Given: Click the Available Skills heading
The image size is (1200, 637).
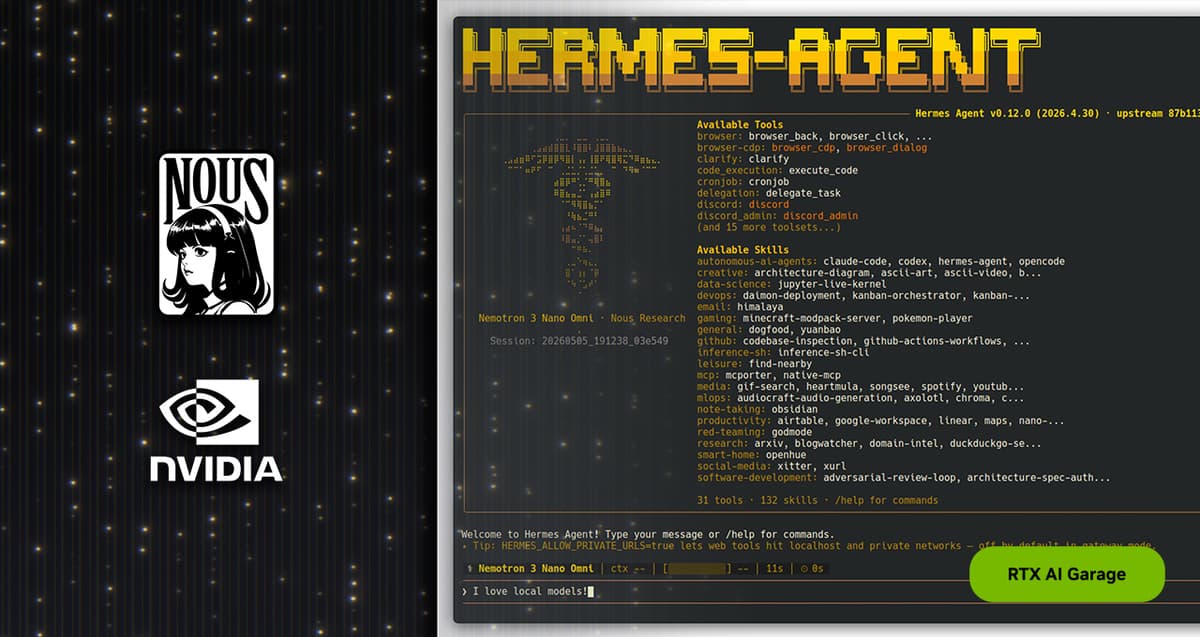Looking at the screenshot, I should coord(743,249).
